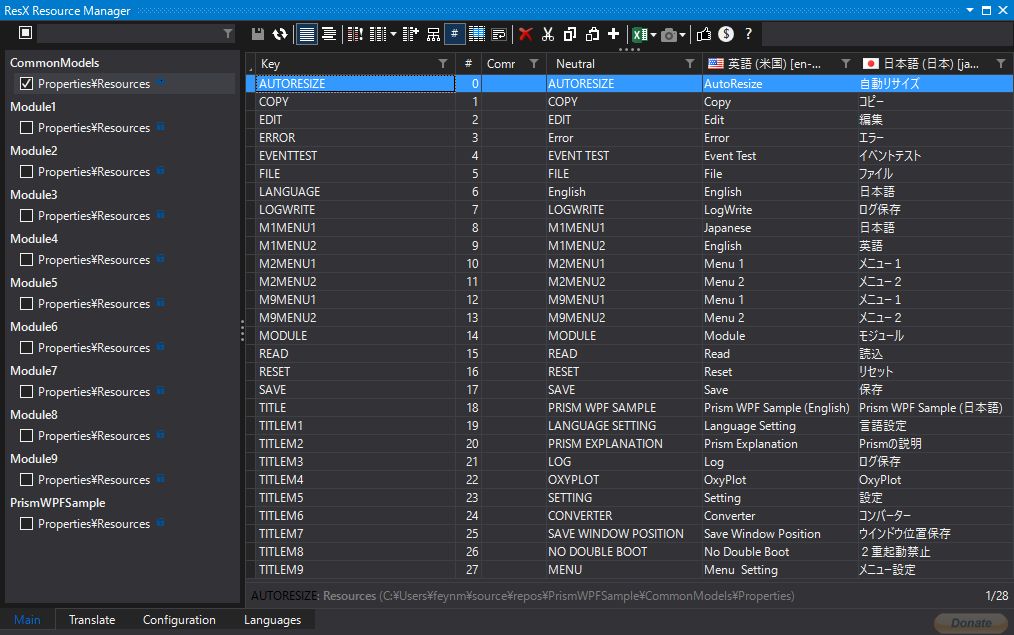This screenshot has height=635, width=1014.
Task: Click the filter icon on Japanese column header
Action: tap(1001, 63)
